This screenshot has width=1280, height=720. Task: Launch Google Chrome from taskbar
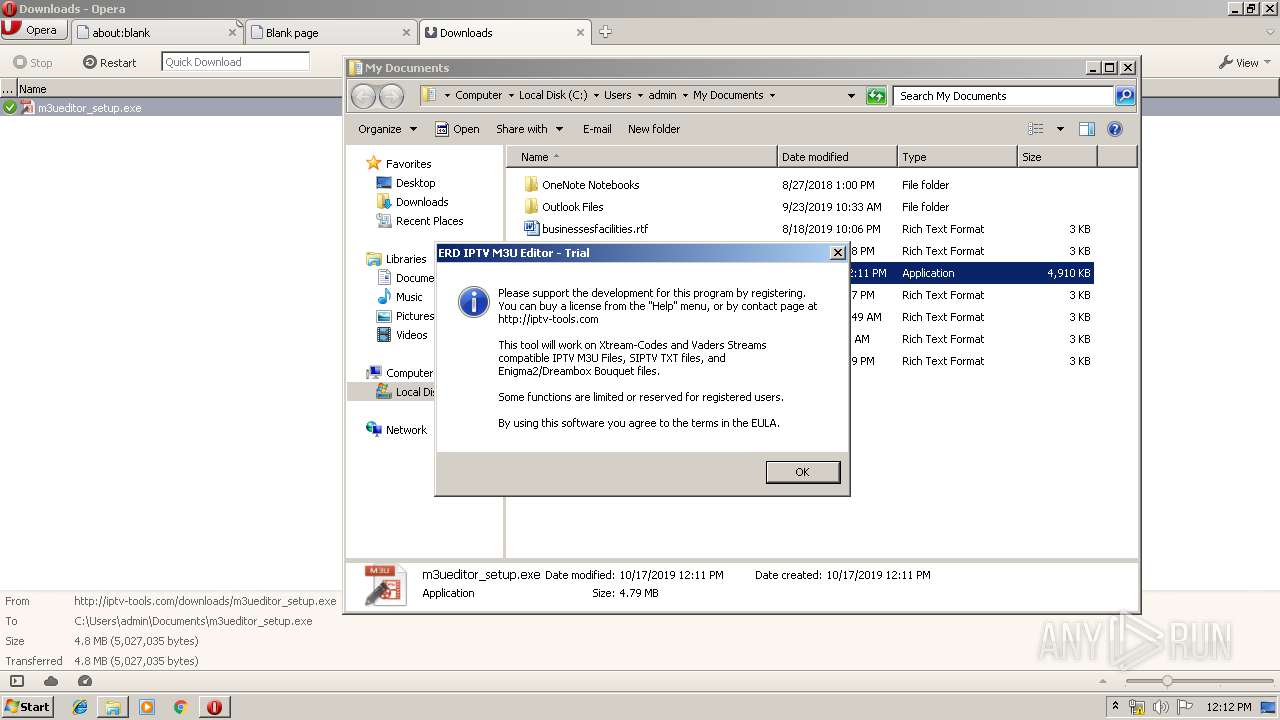point(181,707)
